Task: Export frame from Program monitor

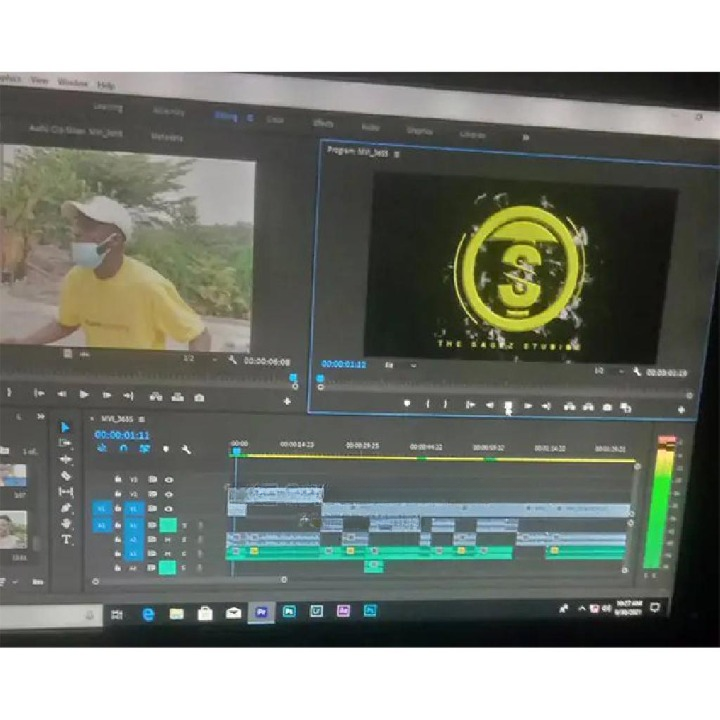Action: click(607, 407)
